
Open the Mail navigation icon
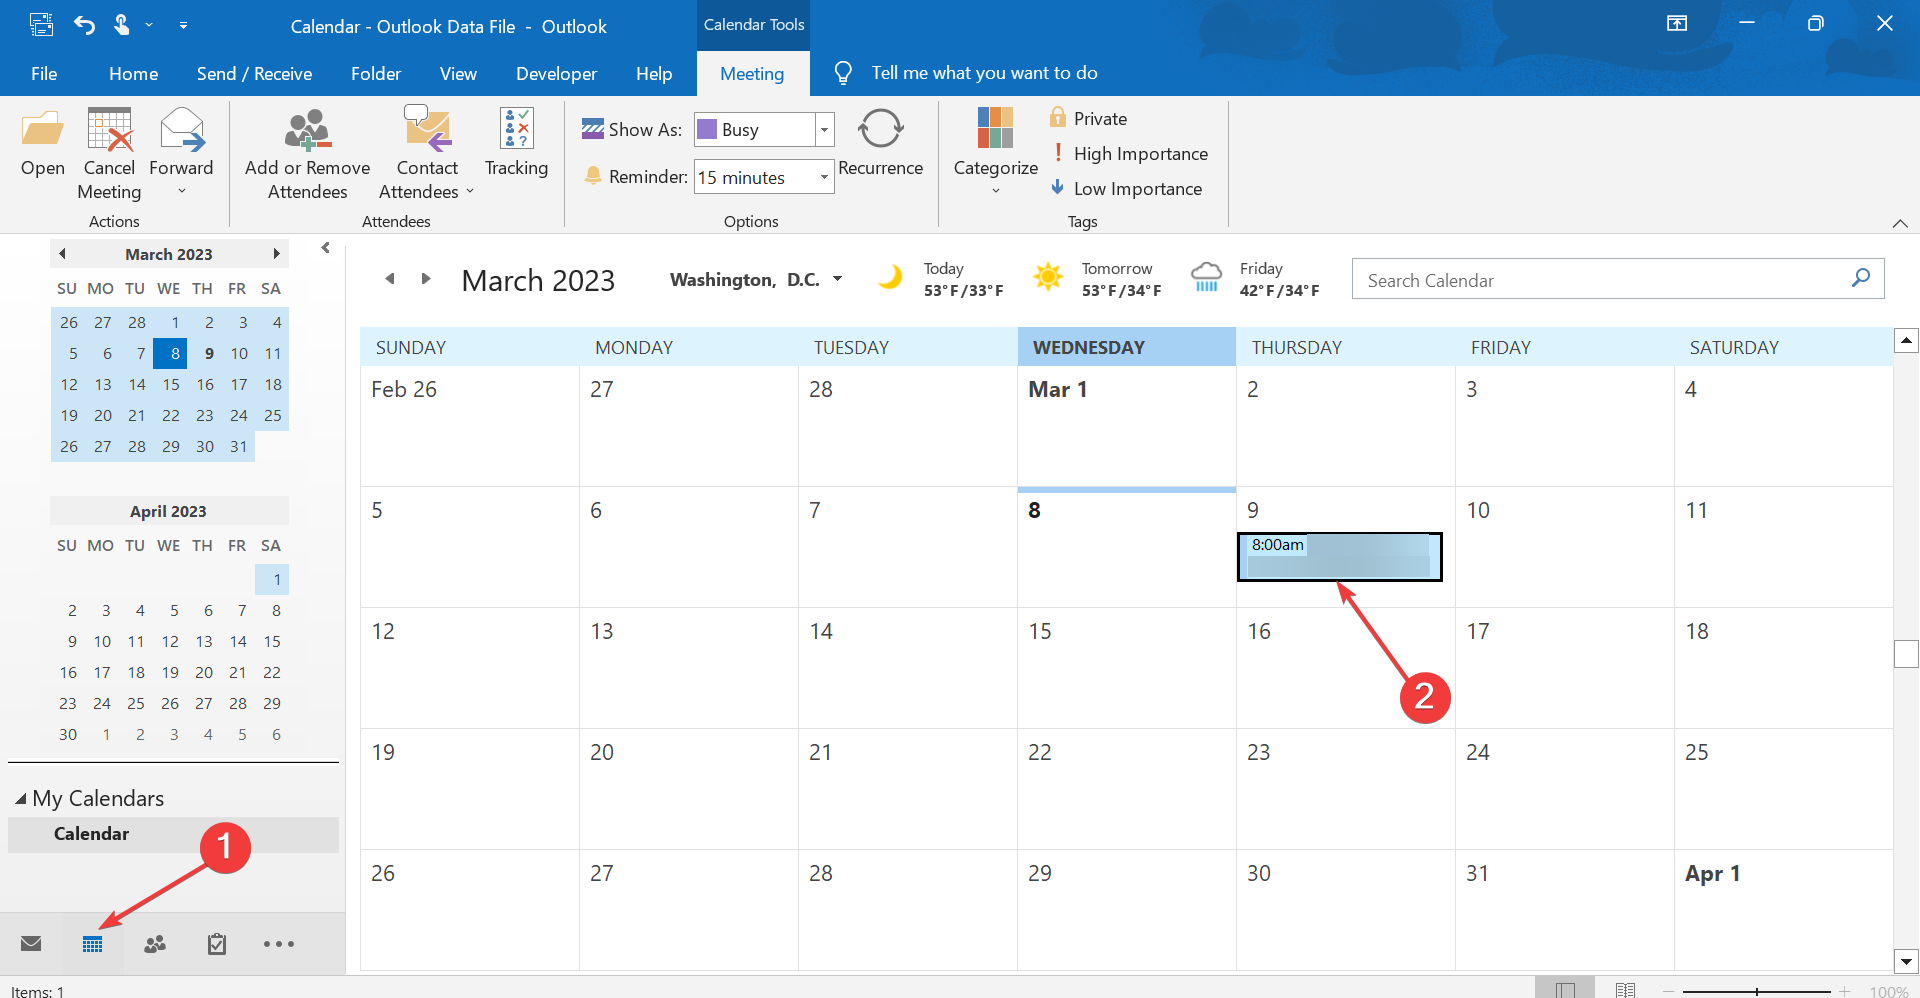tap(31, 943)
